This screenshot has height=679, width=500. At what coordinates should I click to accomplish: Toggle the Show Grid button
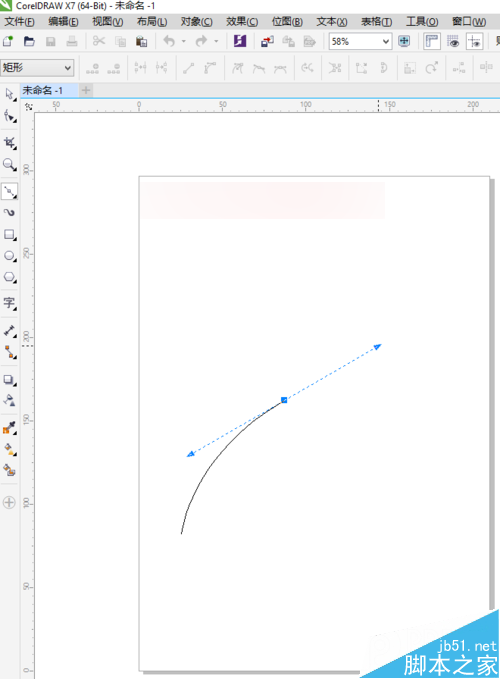click(x=453, y=42)
